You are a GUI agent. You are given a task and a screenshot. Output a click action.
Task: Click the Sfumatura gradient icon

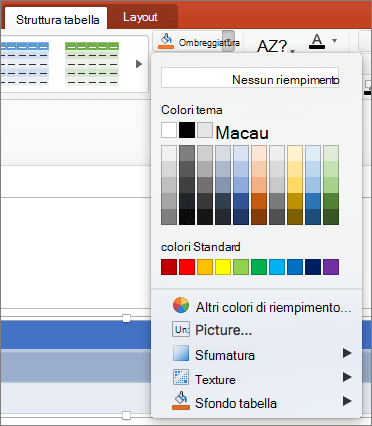click(181, 353)
